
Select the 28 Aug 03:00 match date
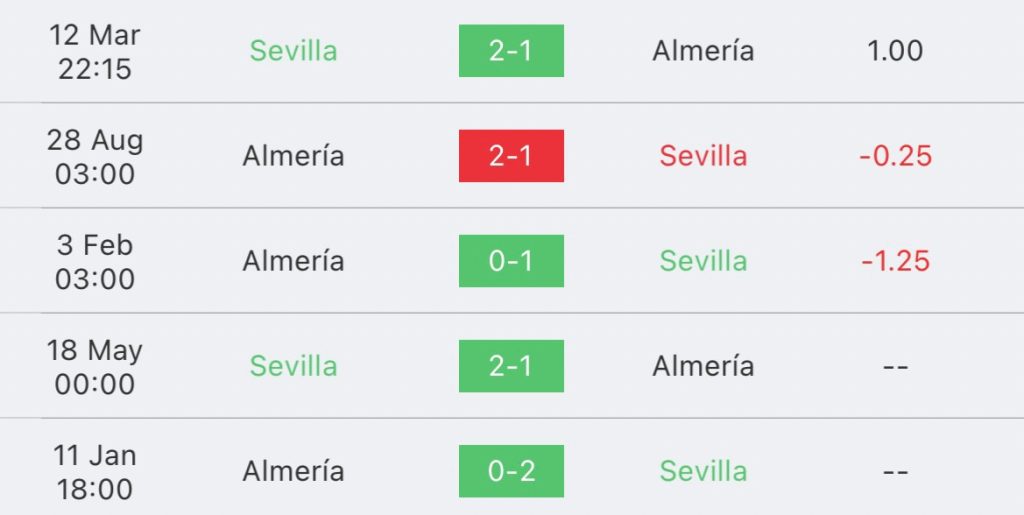(x=95, y=157)
